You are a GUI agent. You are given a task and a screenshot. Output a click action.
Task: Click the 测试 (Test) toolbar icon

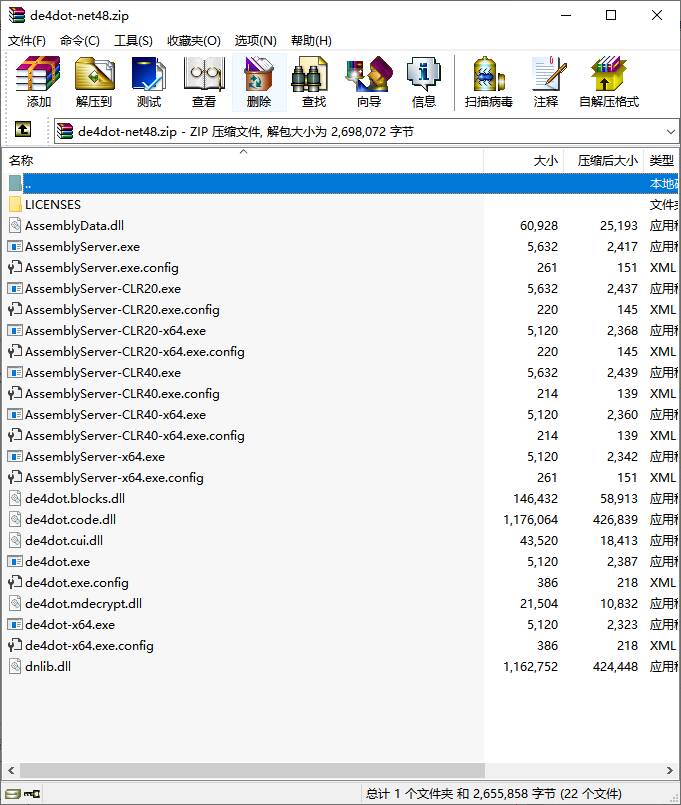pyautogui.click(x=149, y=74)
